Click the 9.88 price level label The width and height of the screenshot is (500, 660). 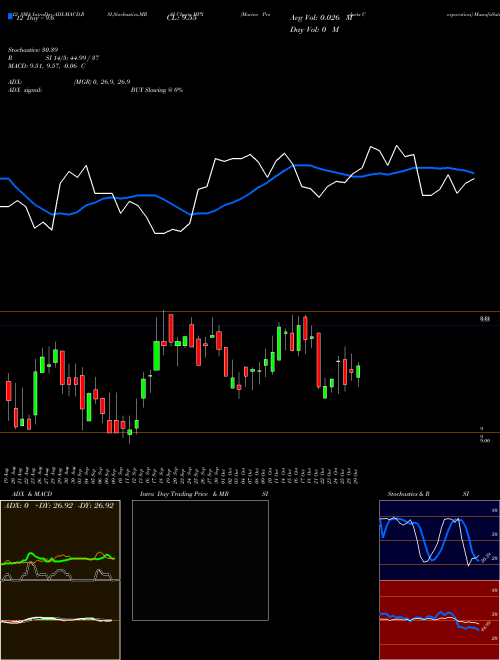(x=484, y=319)
